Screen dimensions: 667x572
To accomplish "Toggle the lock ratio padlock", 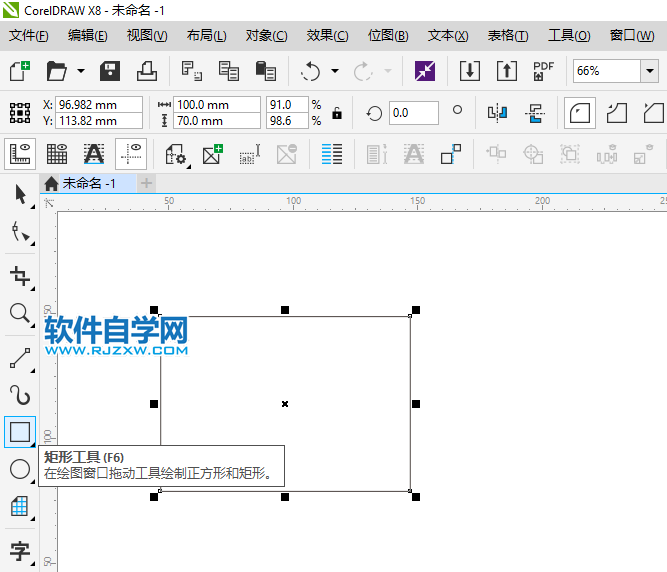I will coord(337,113).
